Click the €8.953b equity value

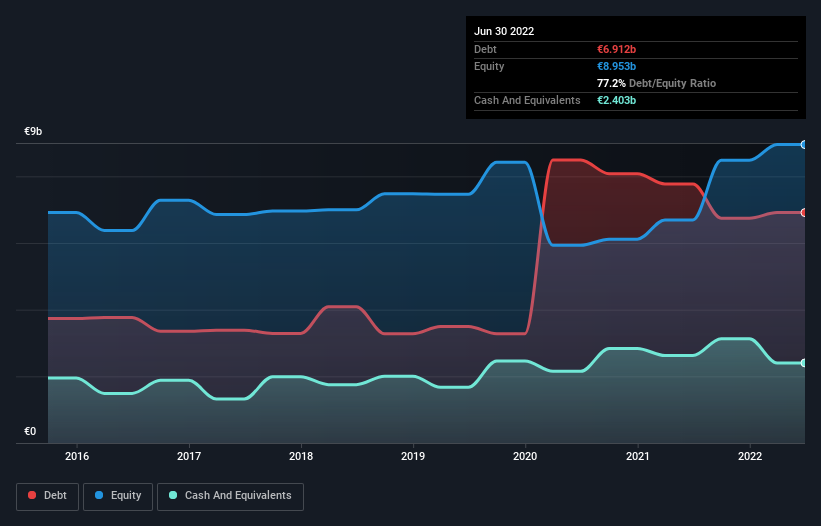(616, 66)
